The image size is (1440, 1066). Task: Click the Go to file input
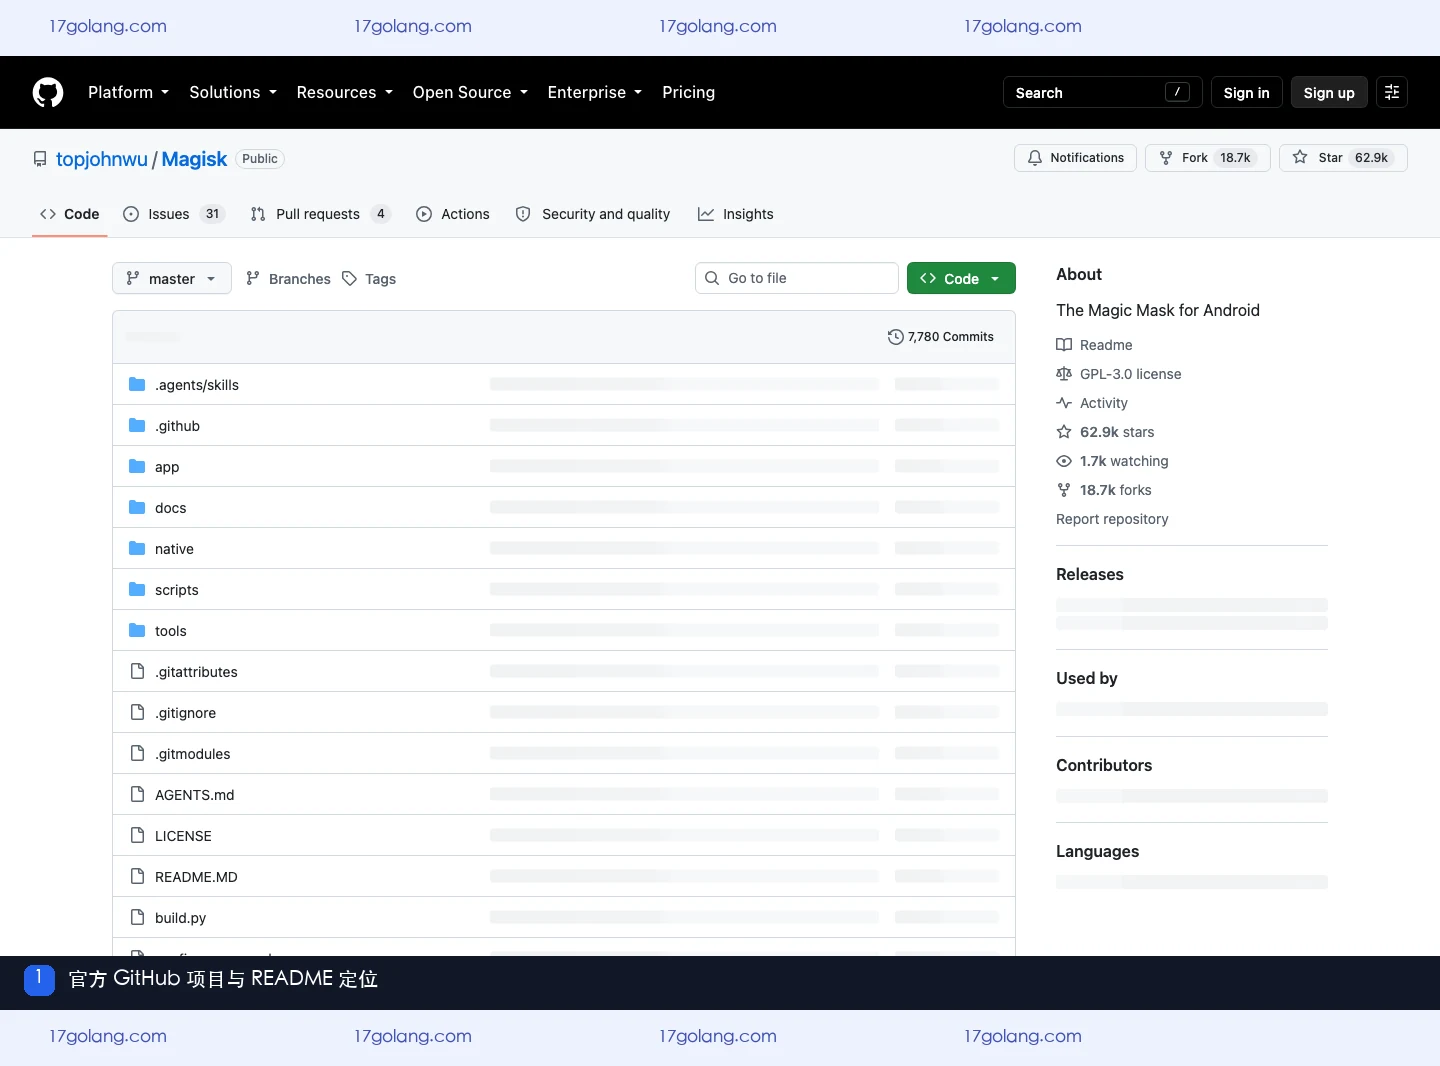pyautogui.click(x=797, y=278)
